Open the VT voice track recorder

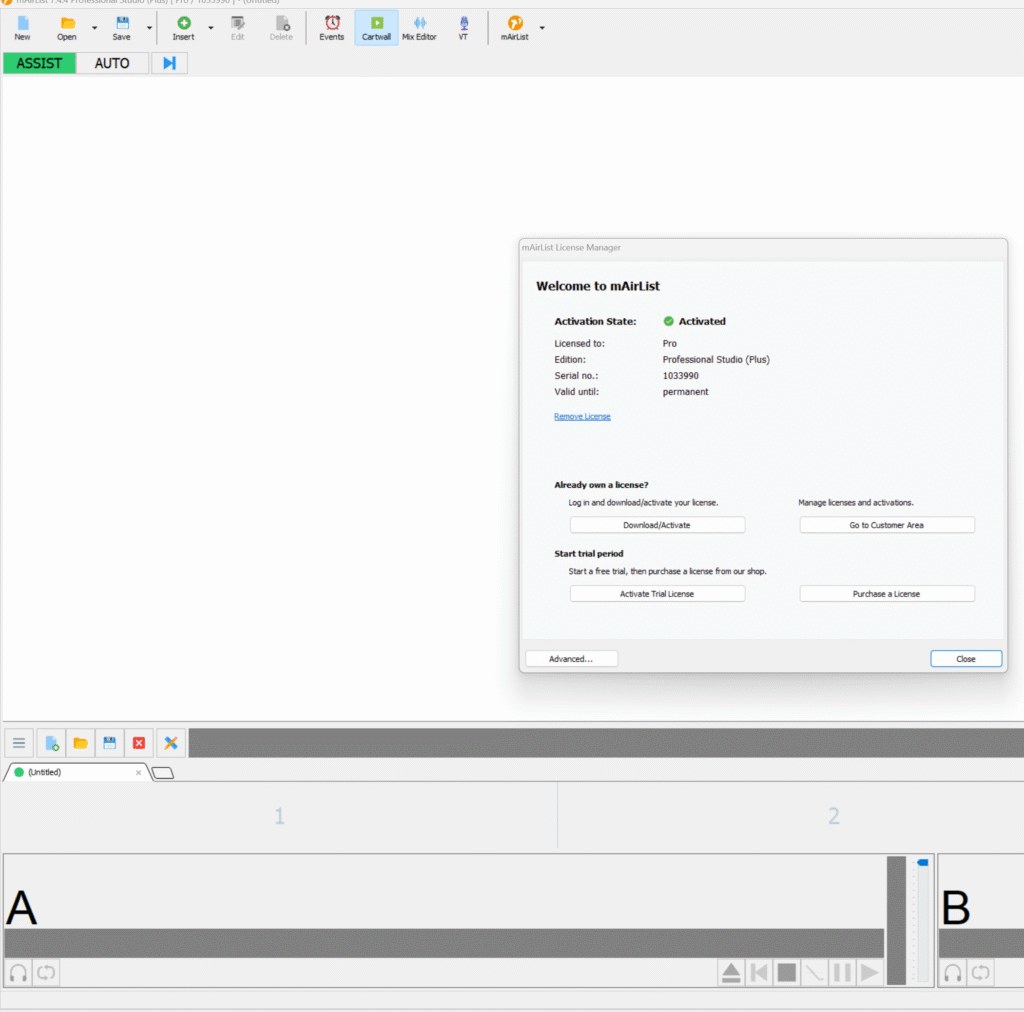(x=463, y=28)
